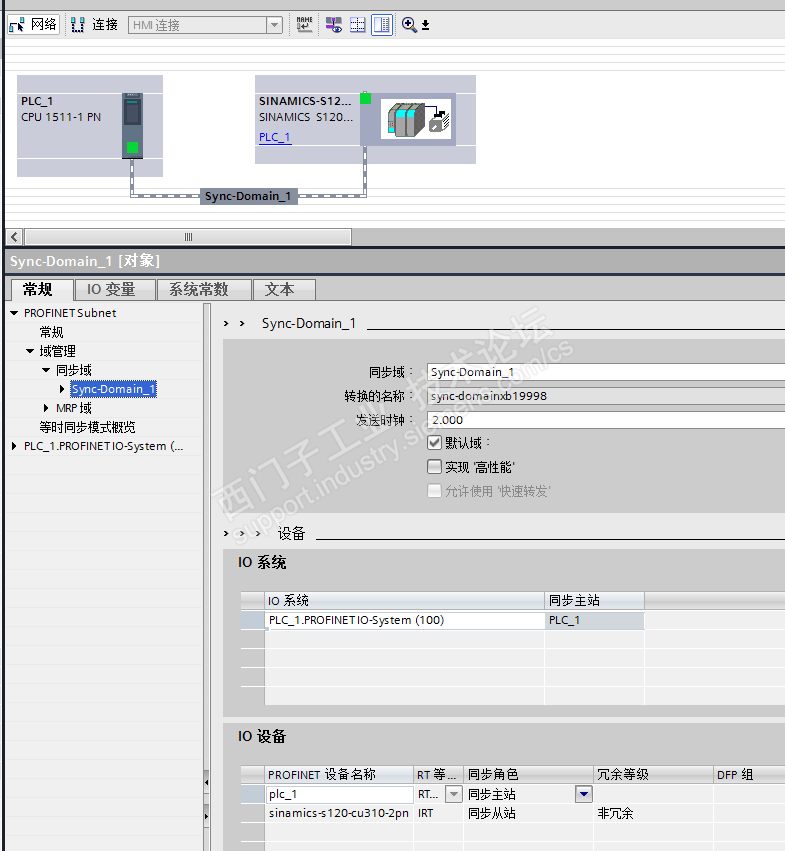Select the Sync-Domain_1 network label

click(248, 196)
